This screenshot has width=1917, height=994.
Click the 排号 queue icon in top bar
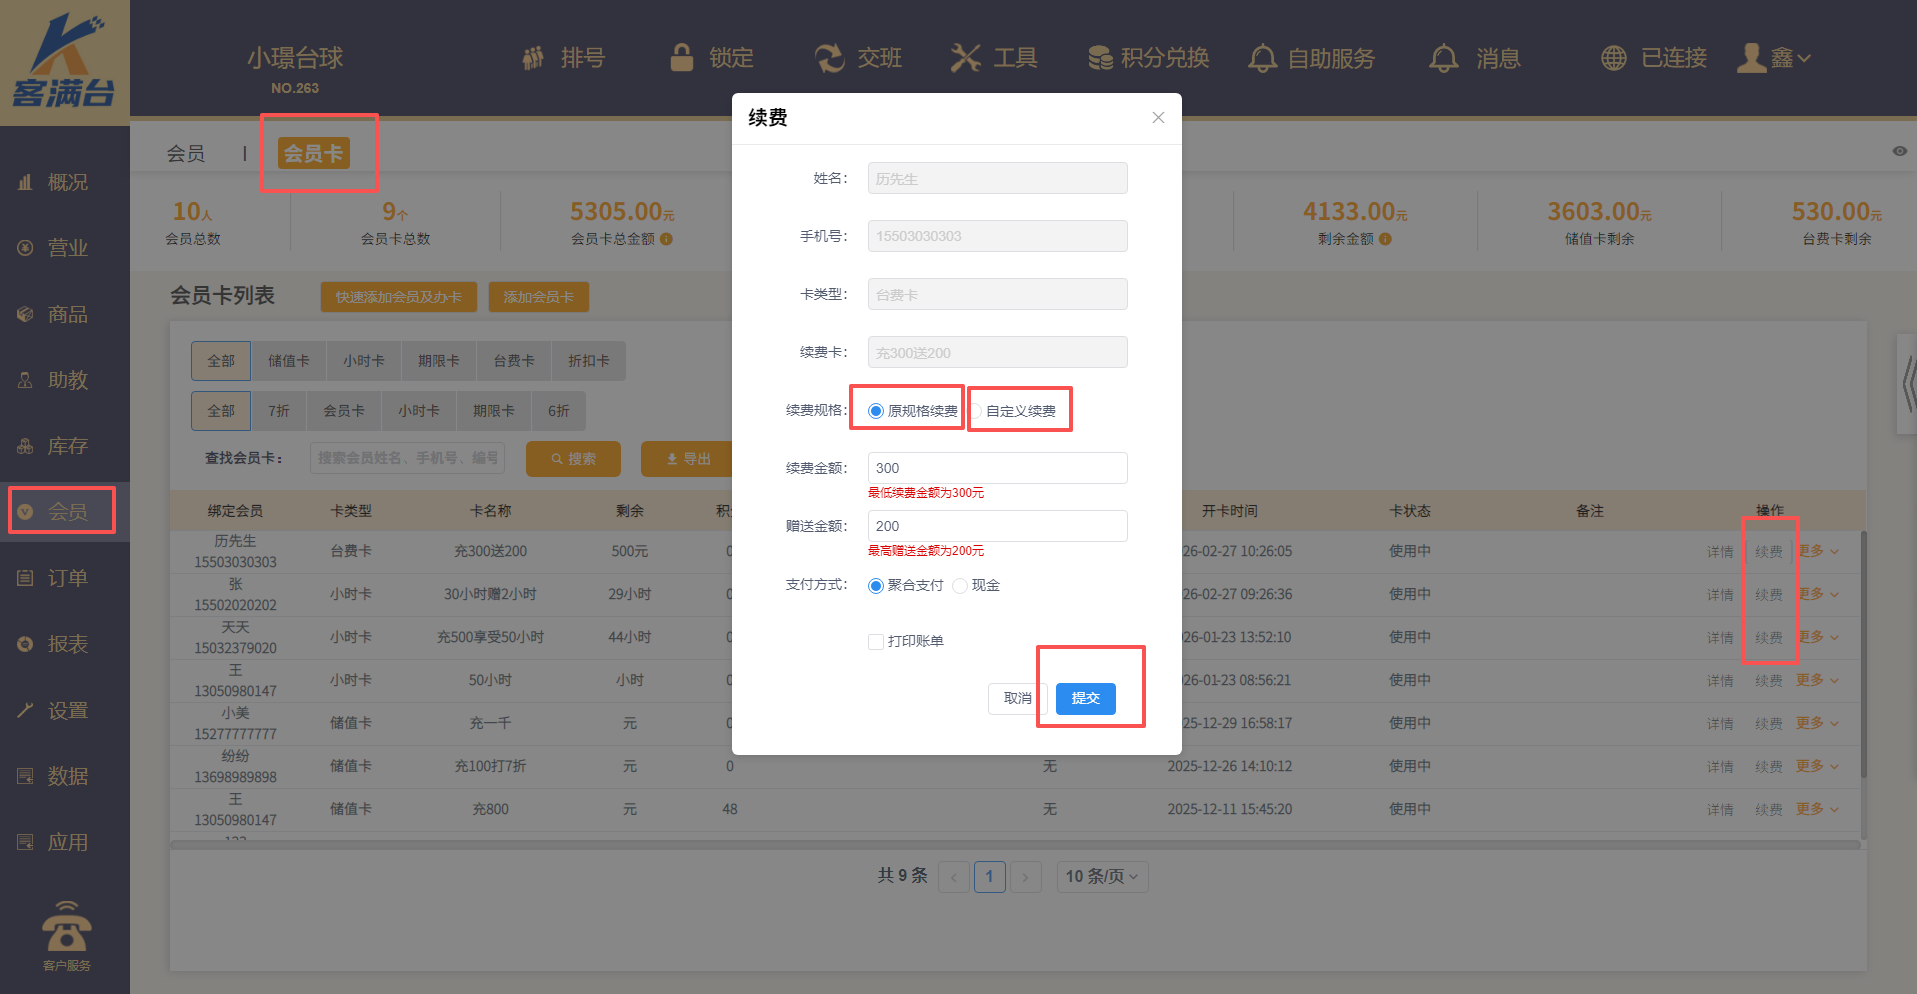coord(534,58)
